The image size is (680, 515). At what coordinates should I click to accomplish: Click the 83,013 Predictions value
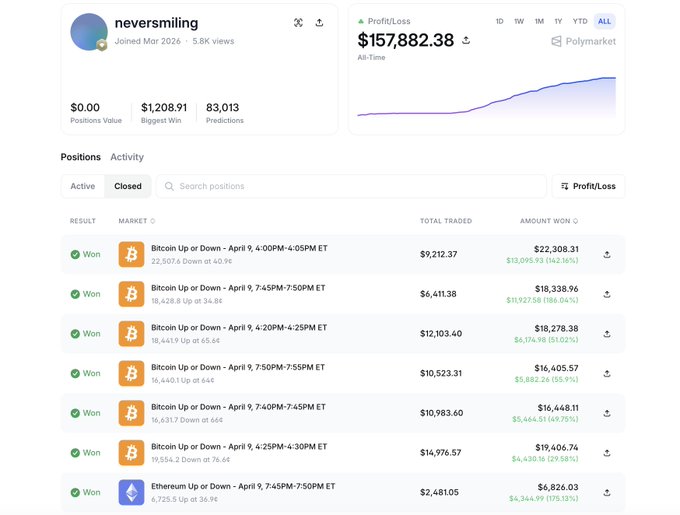(x=222, y=108)
